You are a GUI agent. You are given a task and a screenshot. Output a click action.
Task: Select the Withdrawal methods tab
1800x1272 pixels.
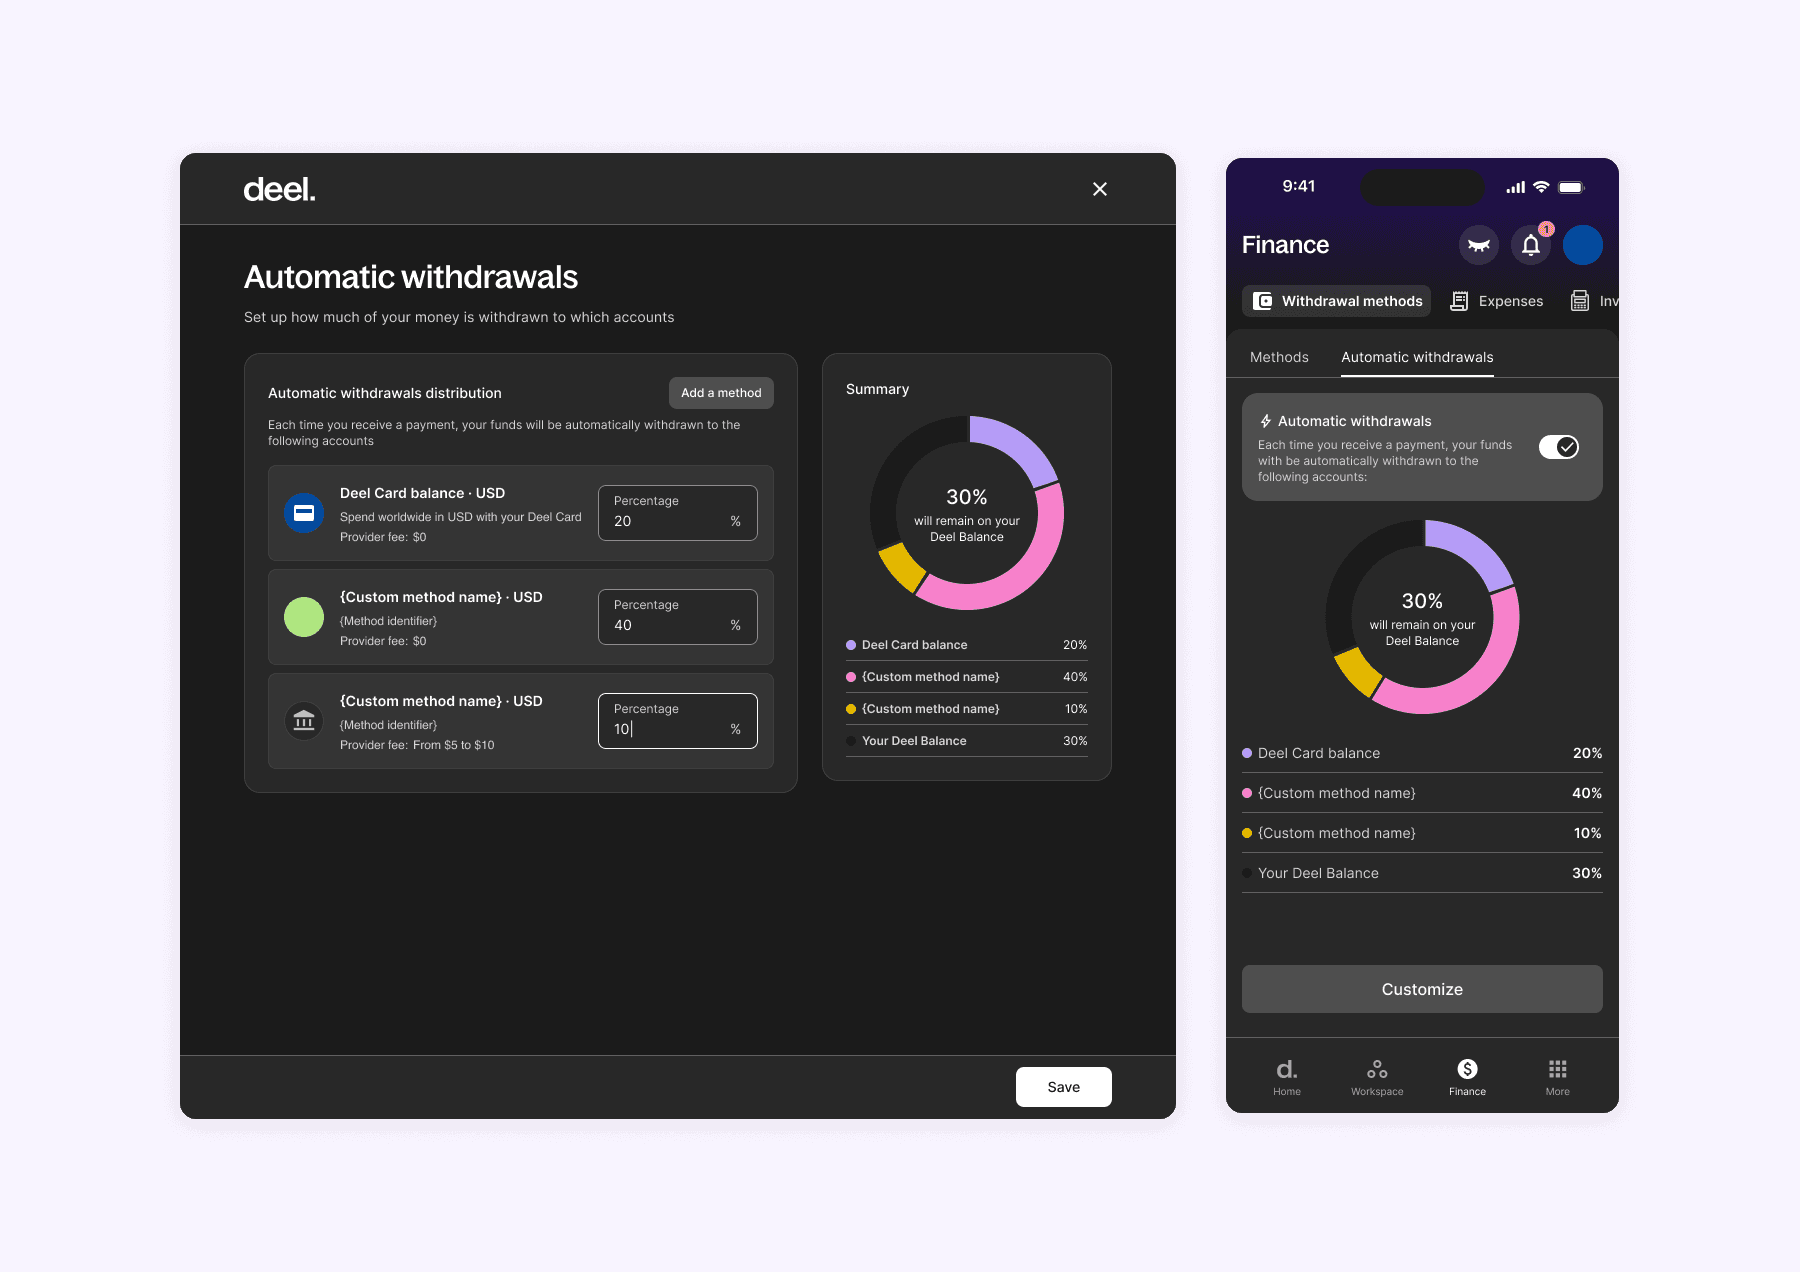pos(1337,301)
